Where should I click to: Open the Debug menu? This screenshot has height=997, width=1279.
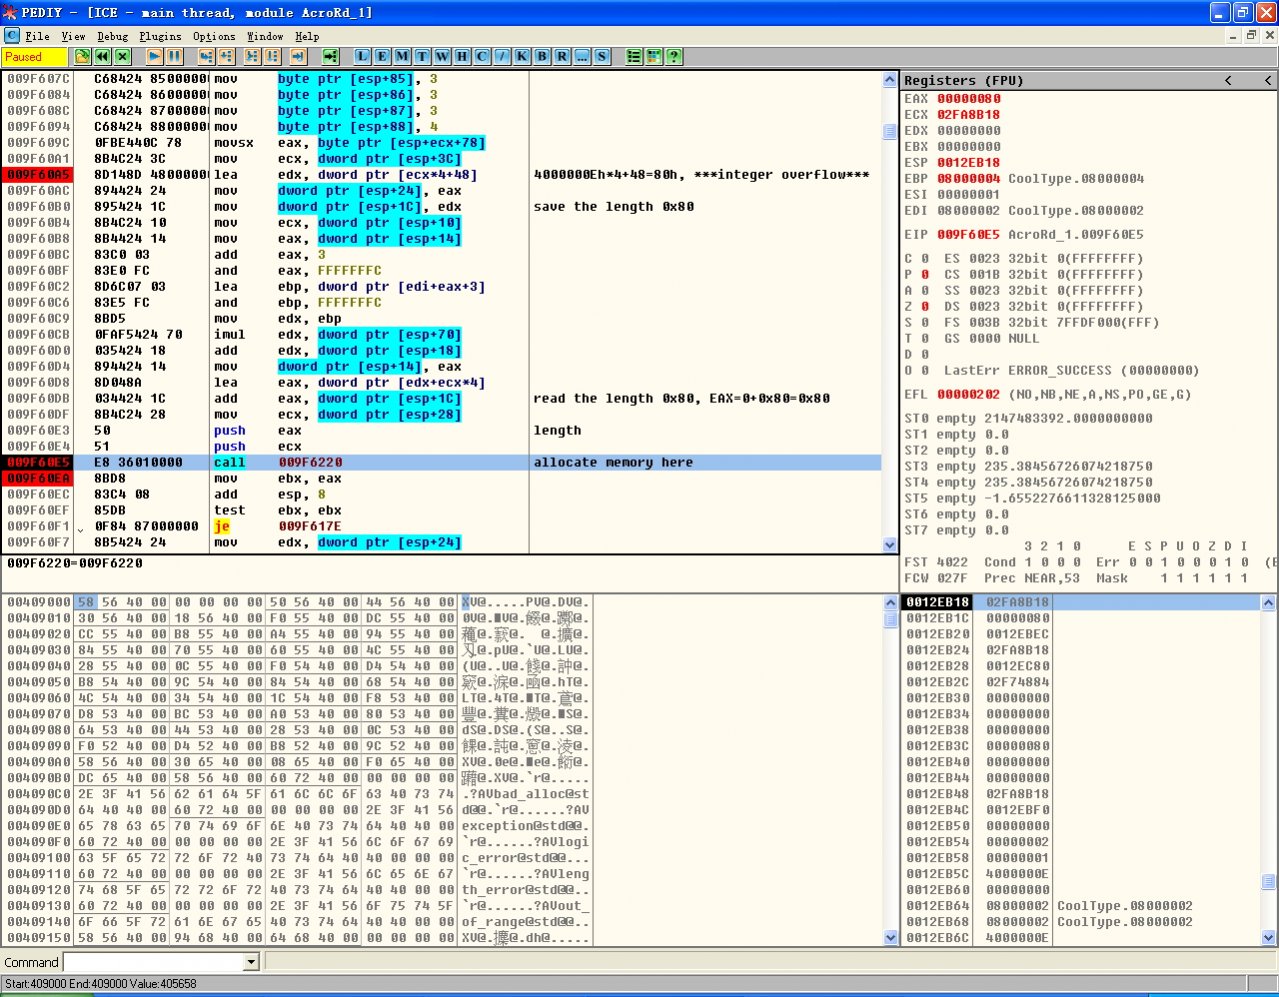[112, 36]
